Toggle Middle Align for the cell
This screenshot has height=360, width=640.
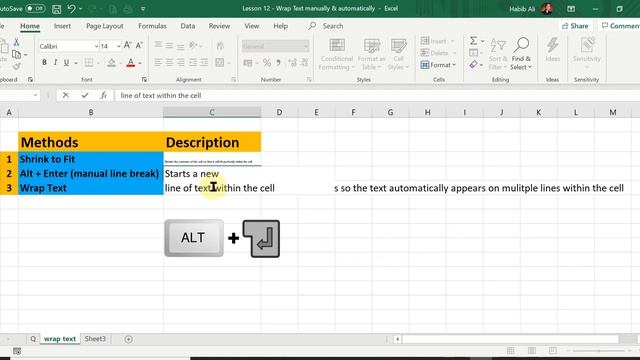[169, 46]
